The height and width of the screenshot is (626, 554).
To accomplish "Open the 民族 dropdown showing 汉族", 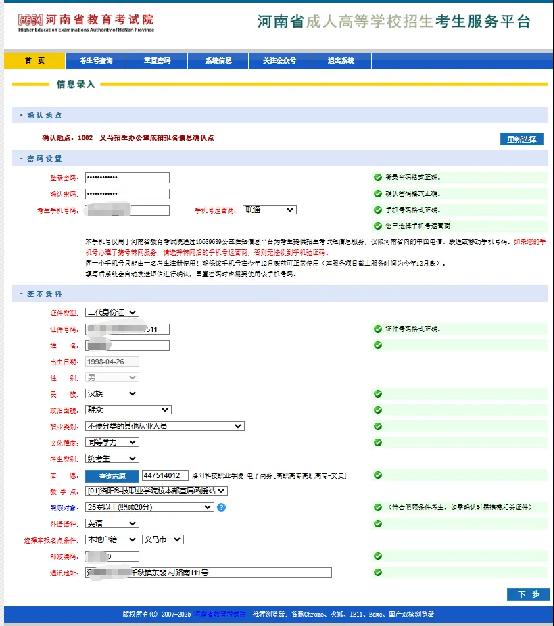I will click(112, 394).
